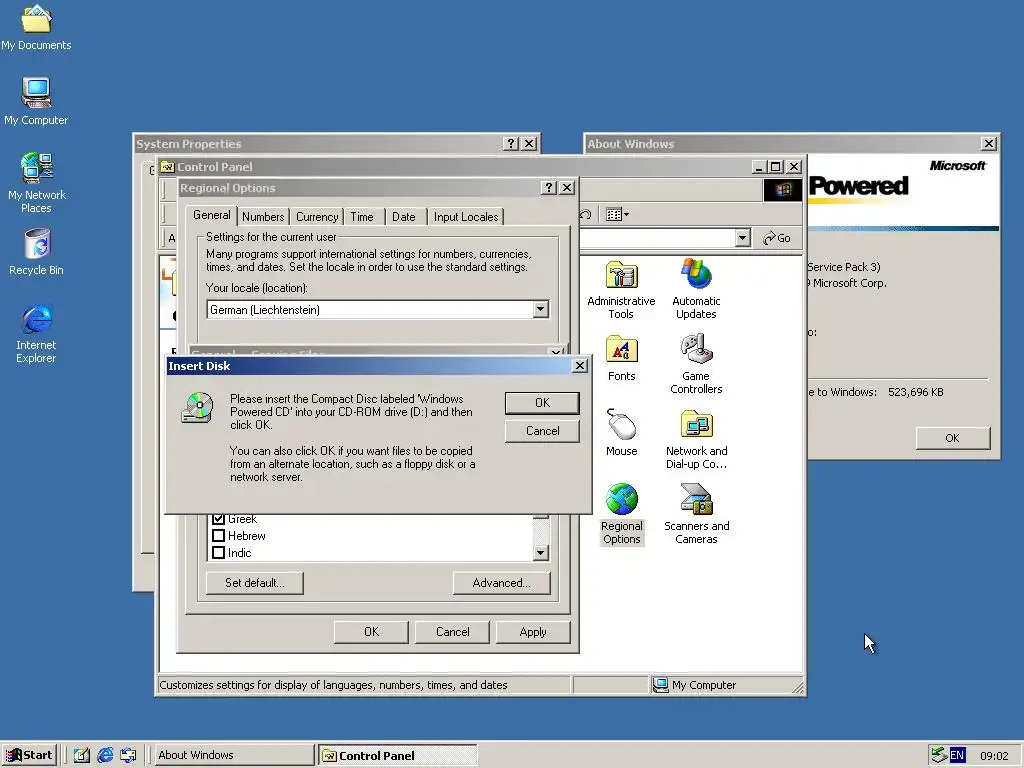The width and height of the screenshot is (1024, 768).
Task: Switch to the Numbers tab
Action: [x=263, y=217]
